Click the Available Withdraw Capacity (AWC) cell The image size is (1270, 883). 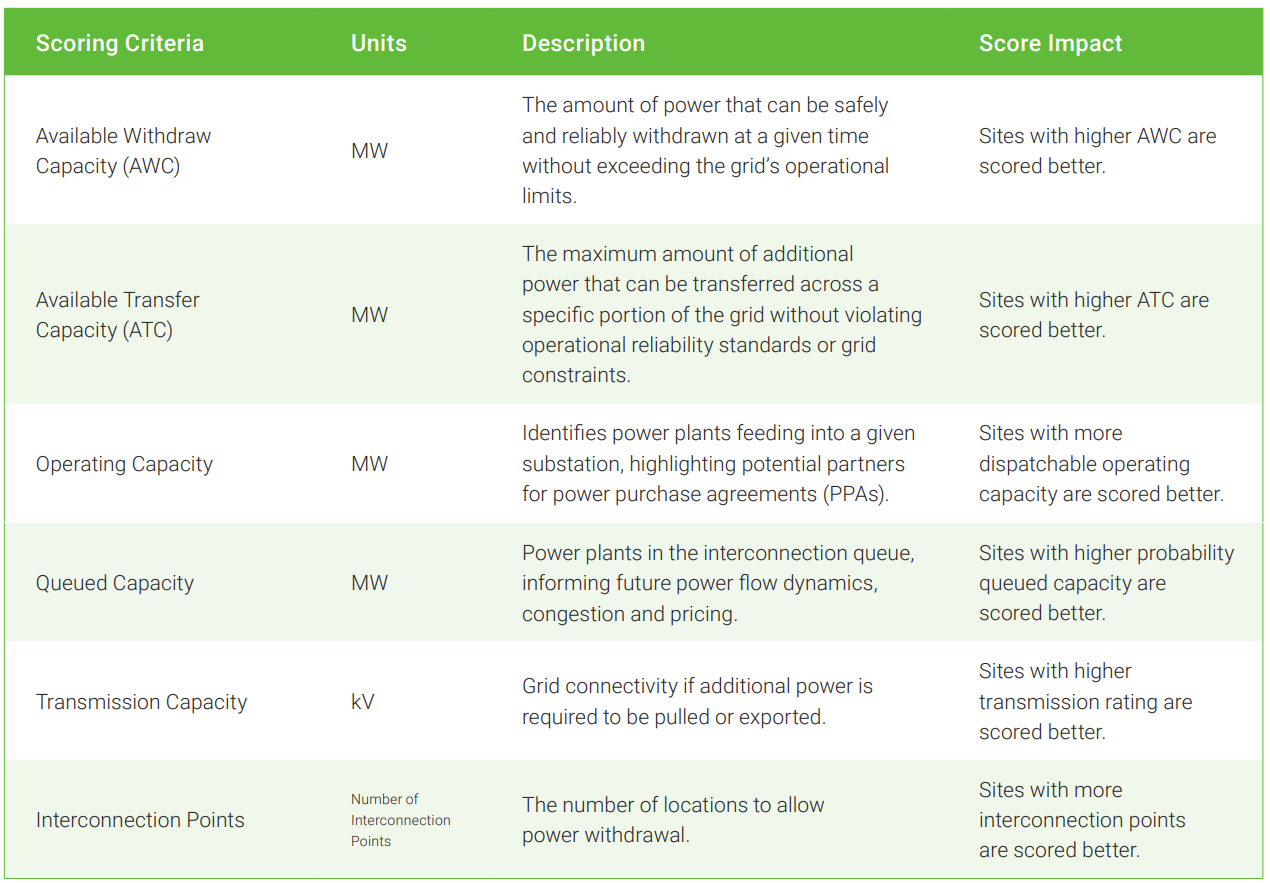(123, 151)
